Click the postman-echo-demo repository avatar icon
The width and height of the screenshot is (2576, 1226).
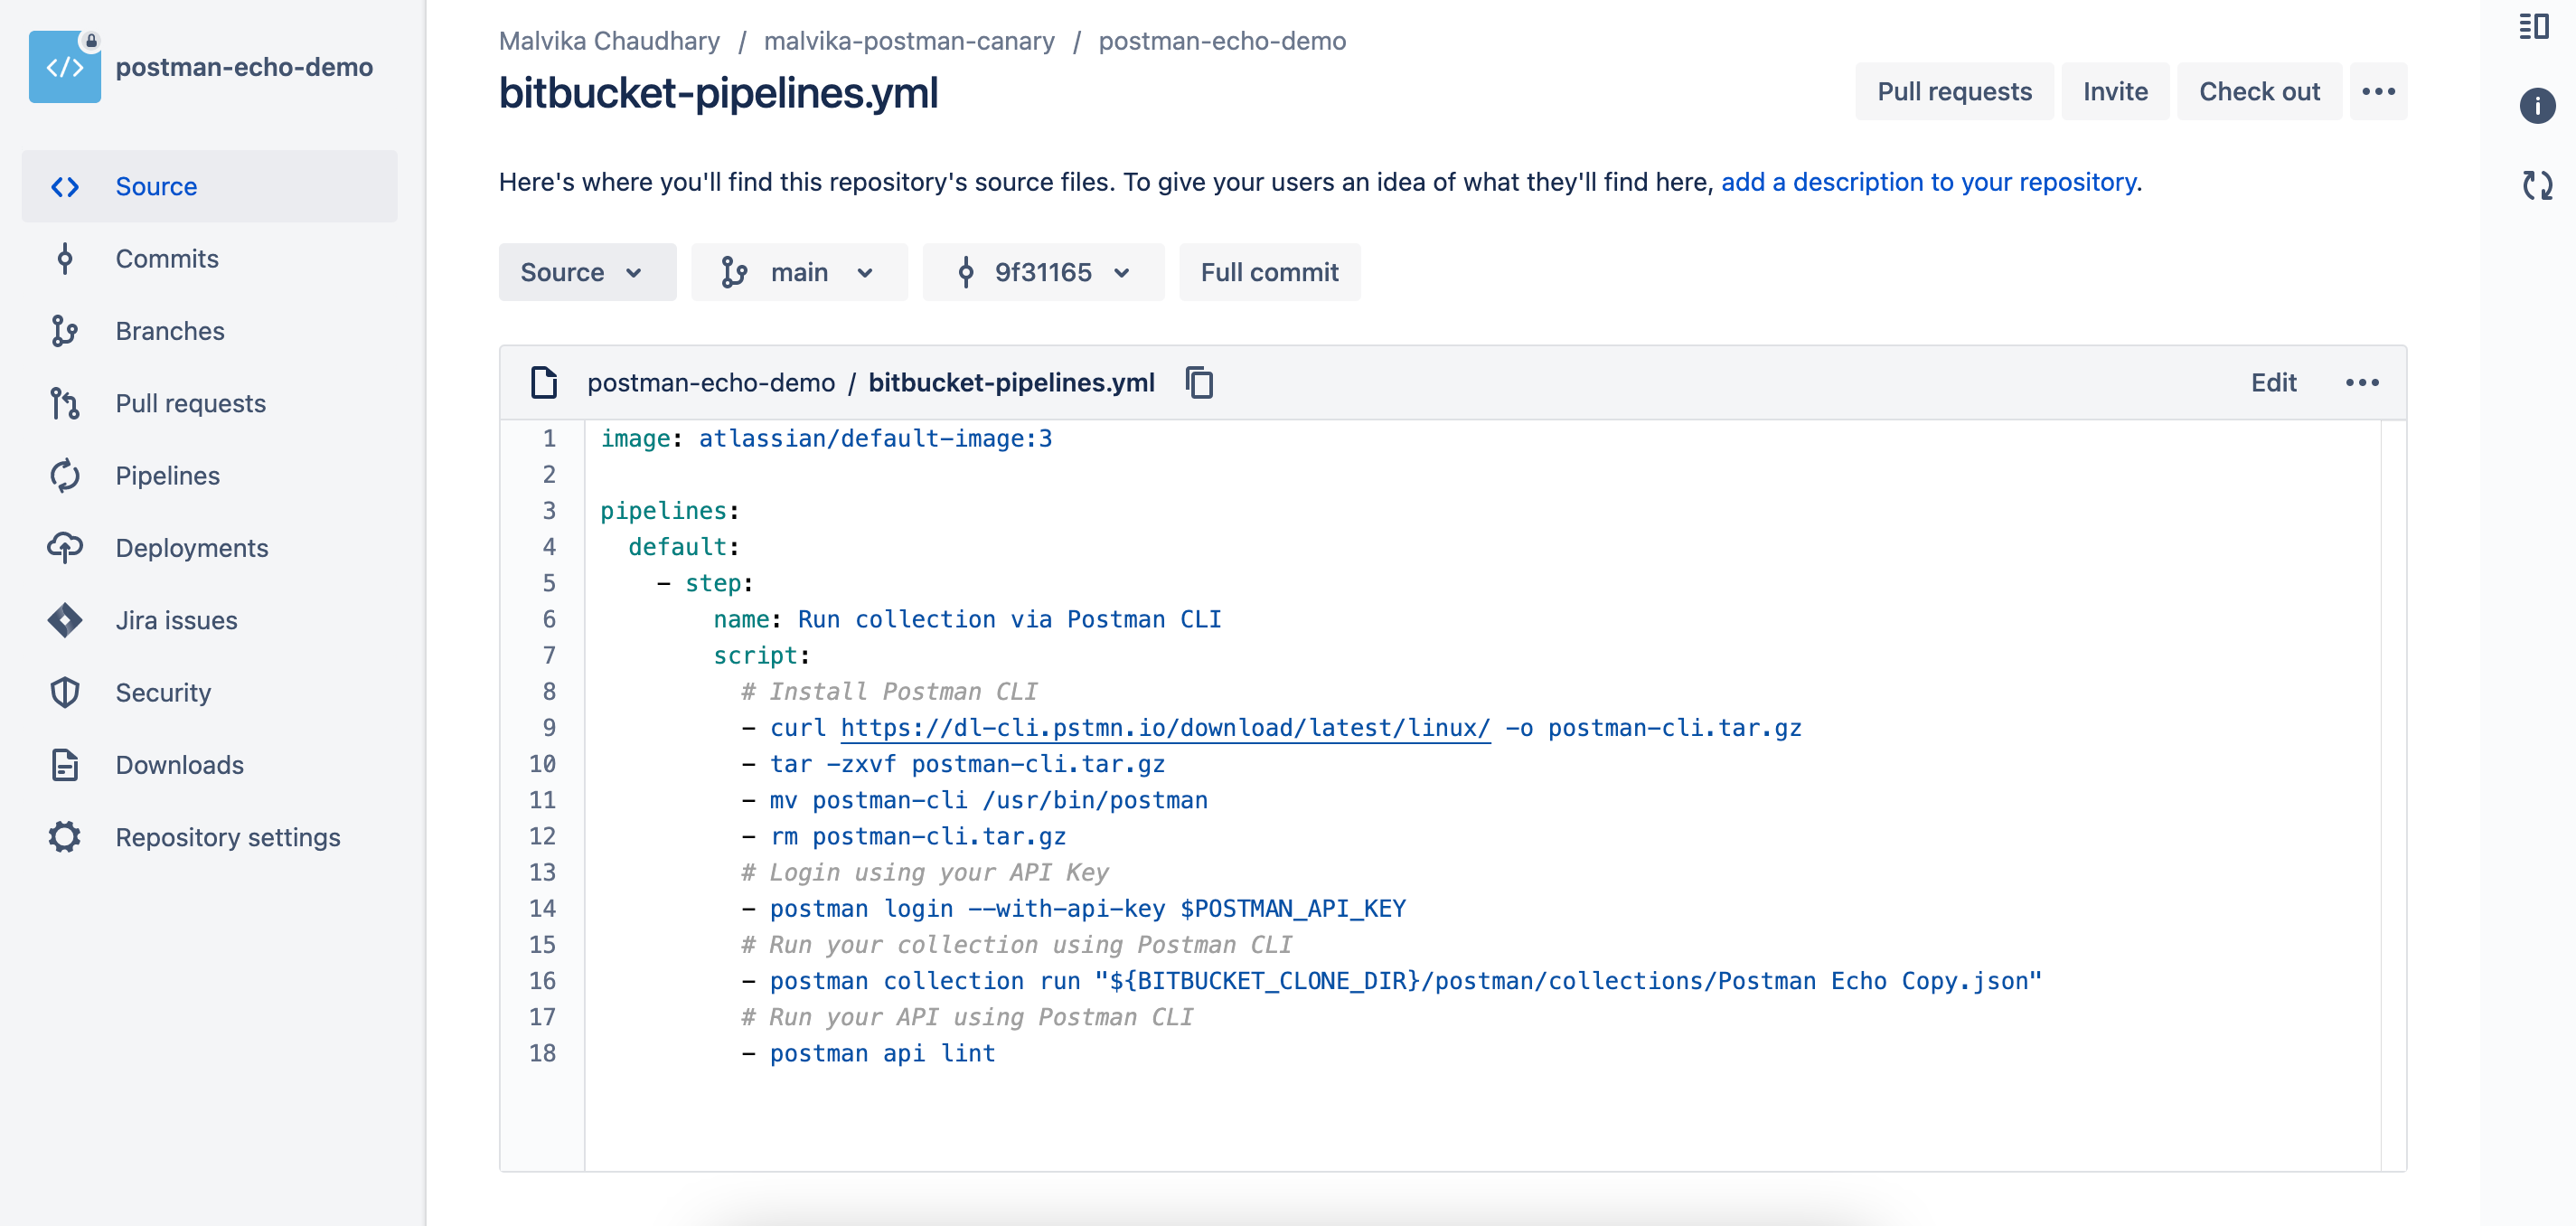coord(64,66)
